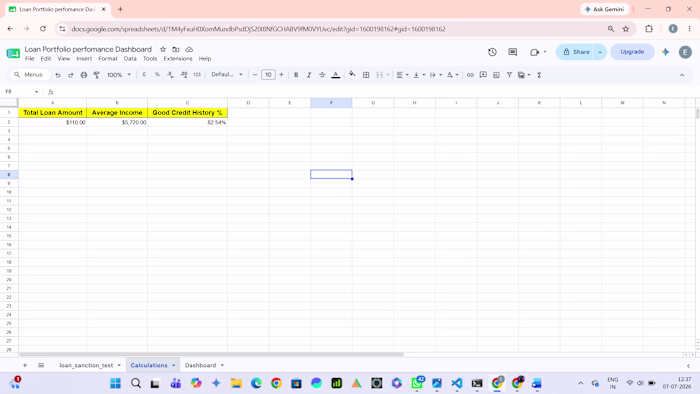Search the menus box
This screenshot has height=394, width=700.
tap(29, 75)
